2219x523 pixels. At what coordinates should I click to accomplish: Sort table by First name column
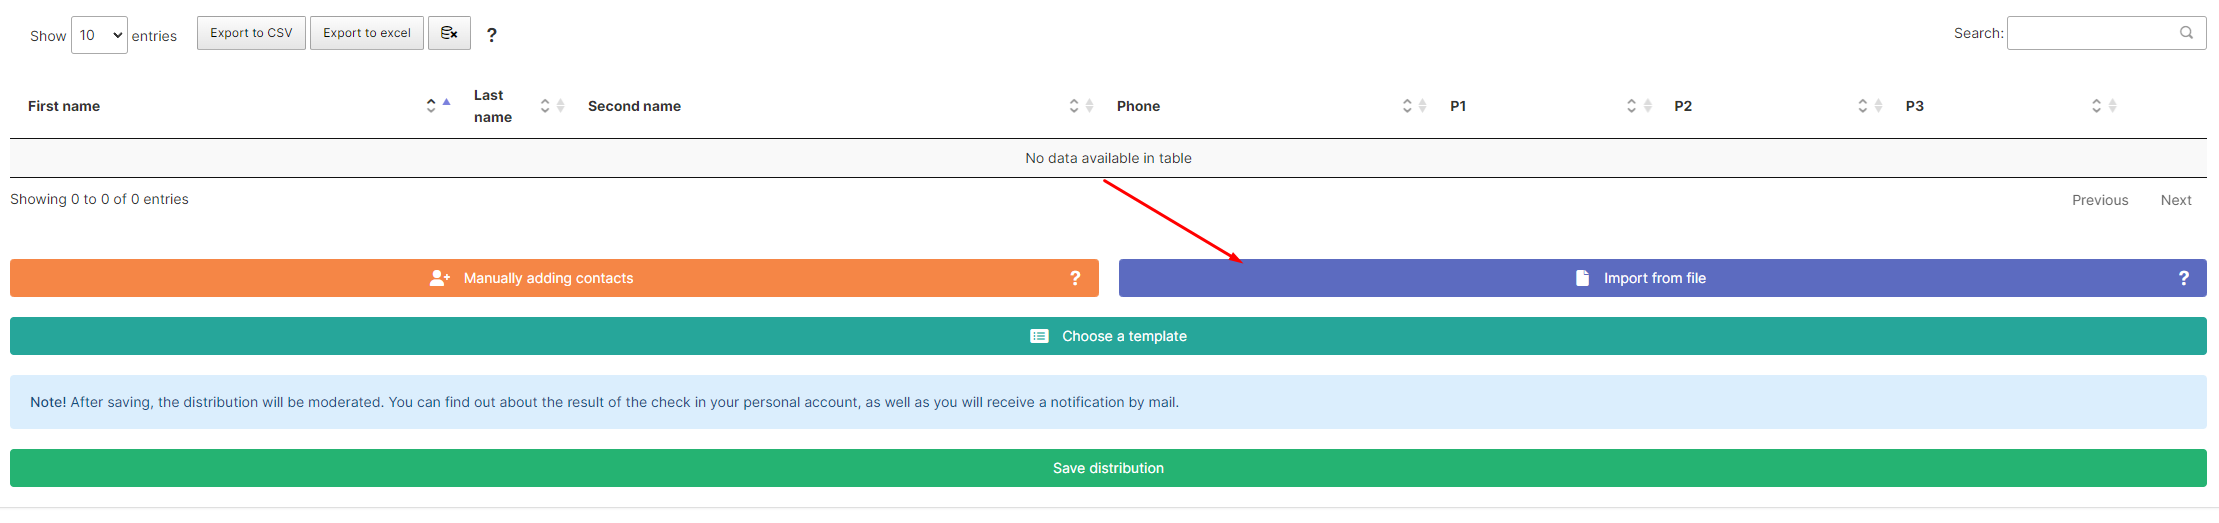coord(64,106)
